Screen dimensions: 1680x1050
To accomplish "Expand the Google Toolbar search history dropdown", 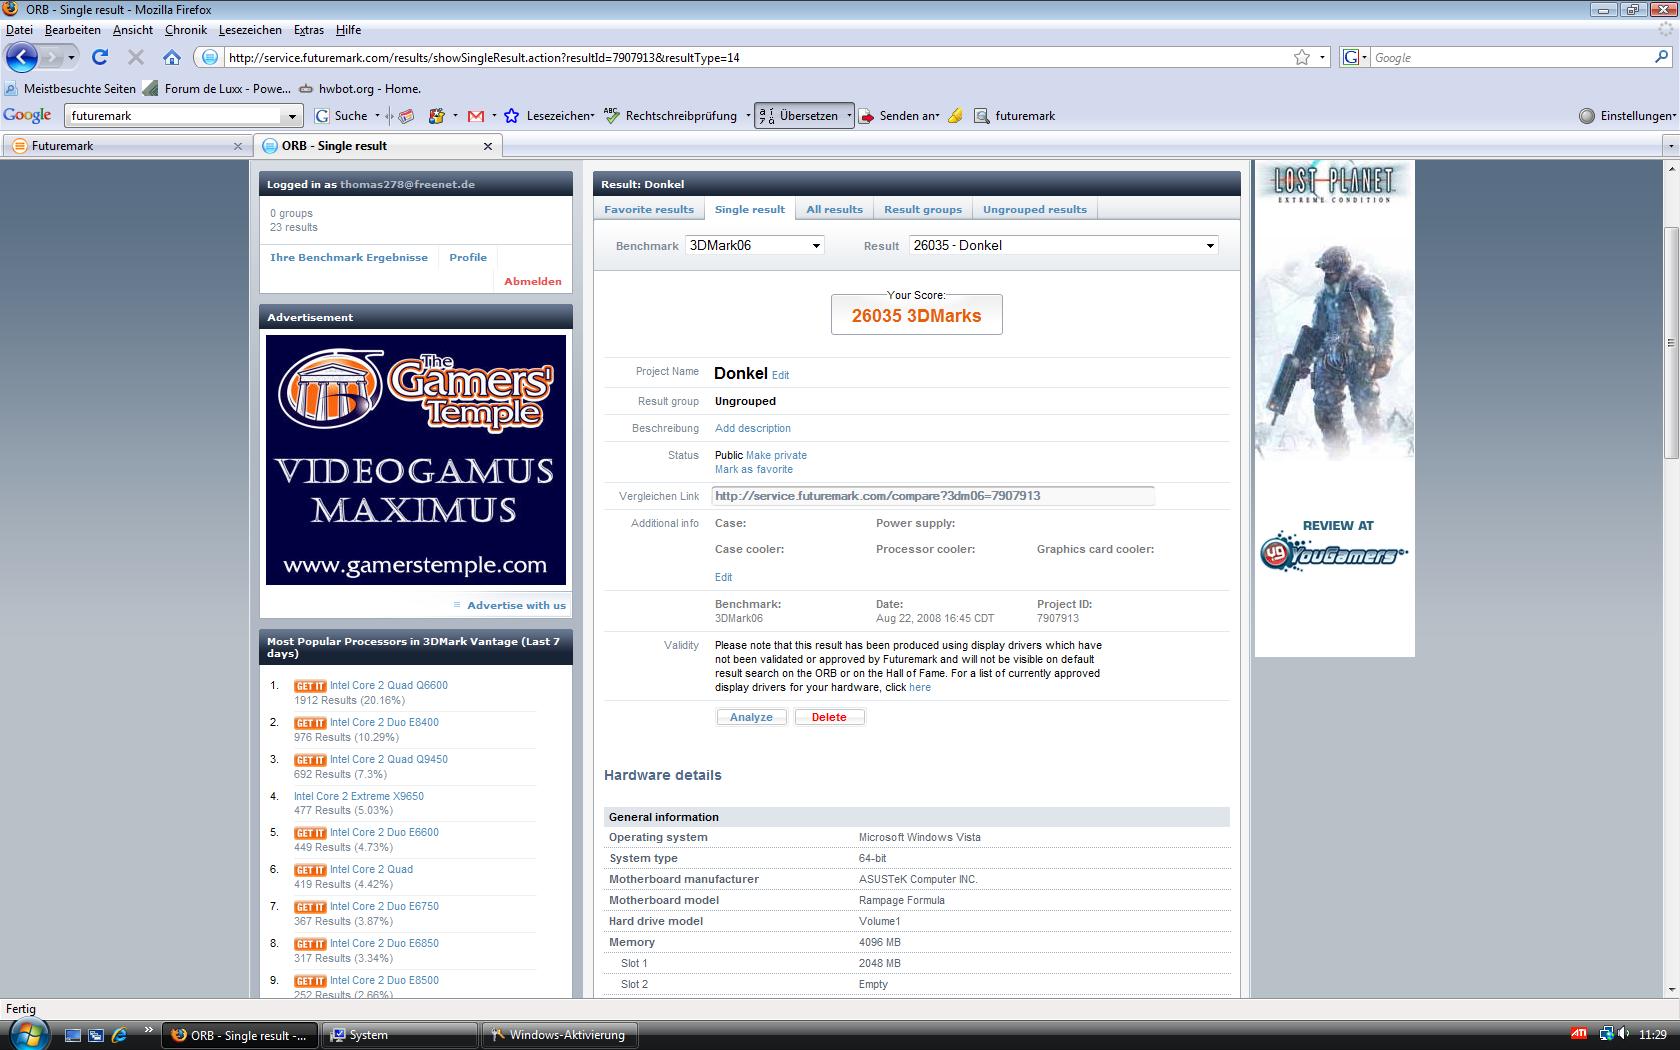I will 292,116.
